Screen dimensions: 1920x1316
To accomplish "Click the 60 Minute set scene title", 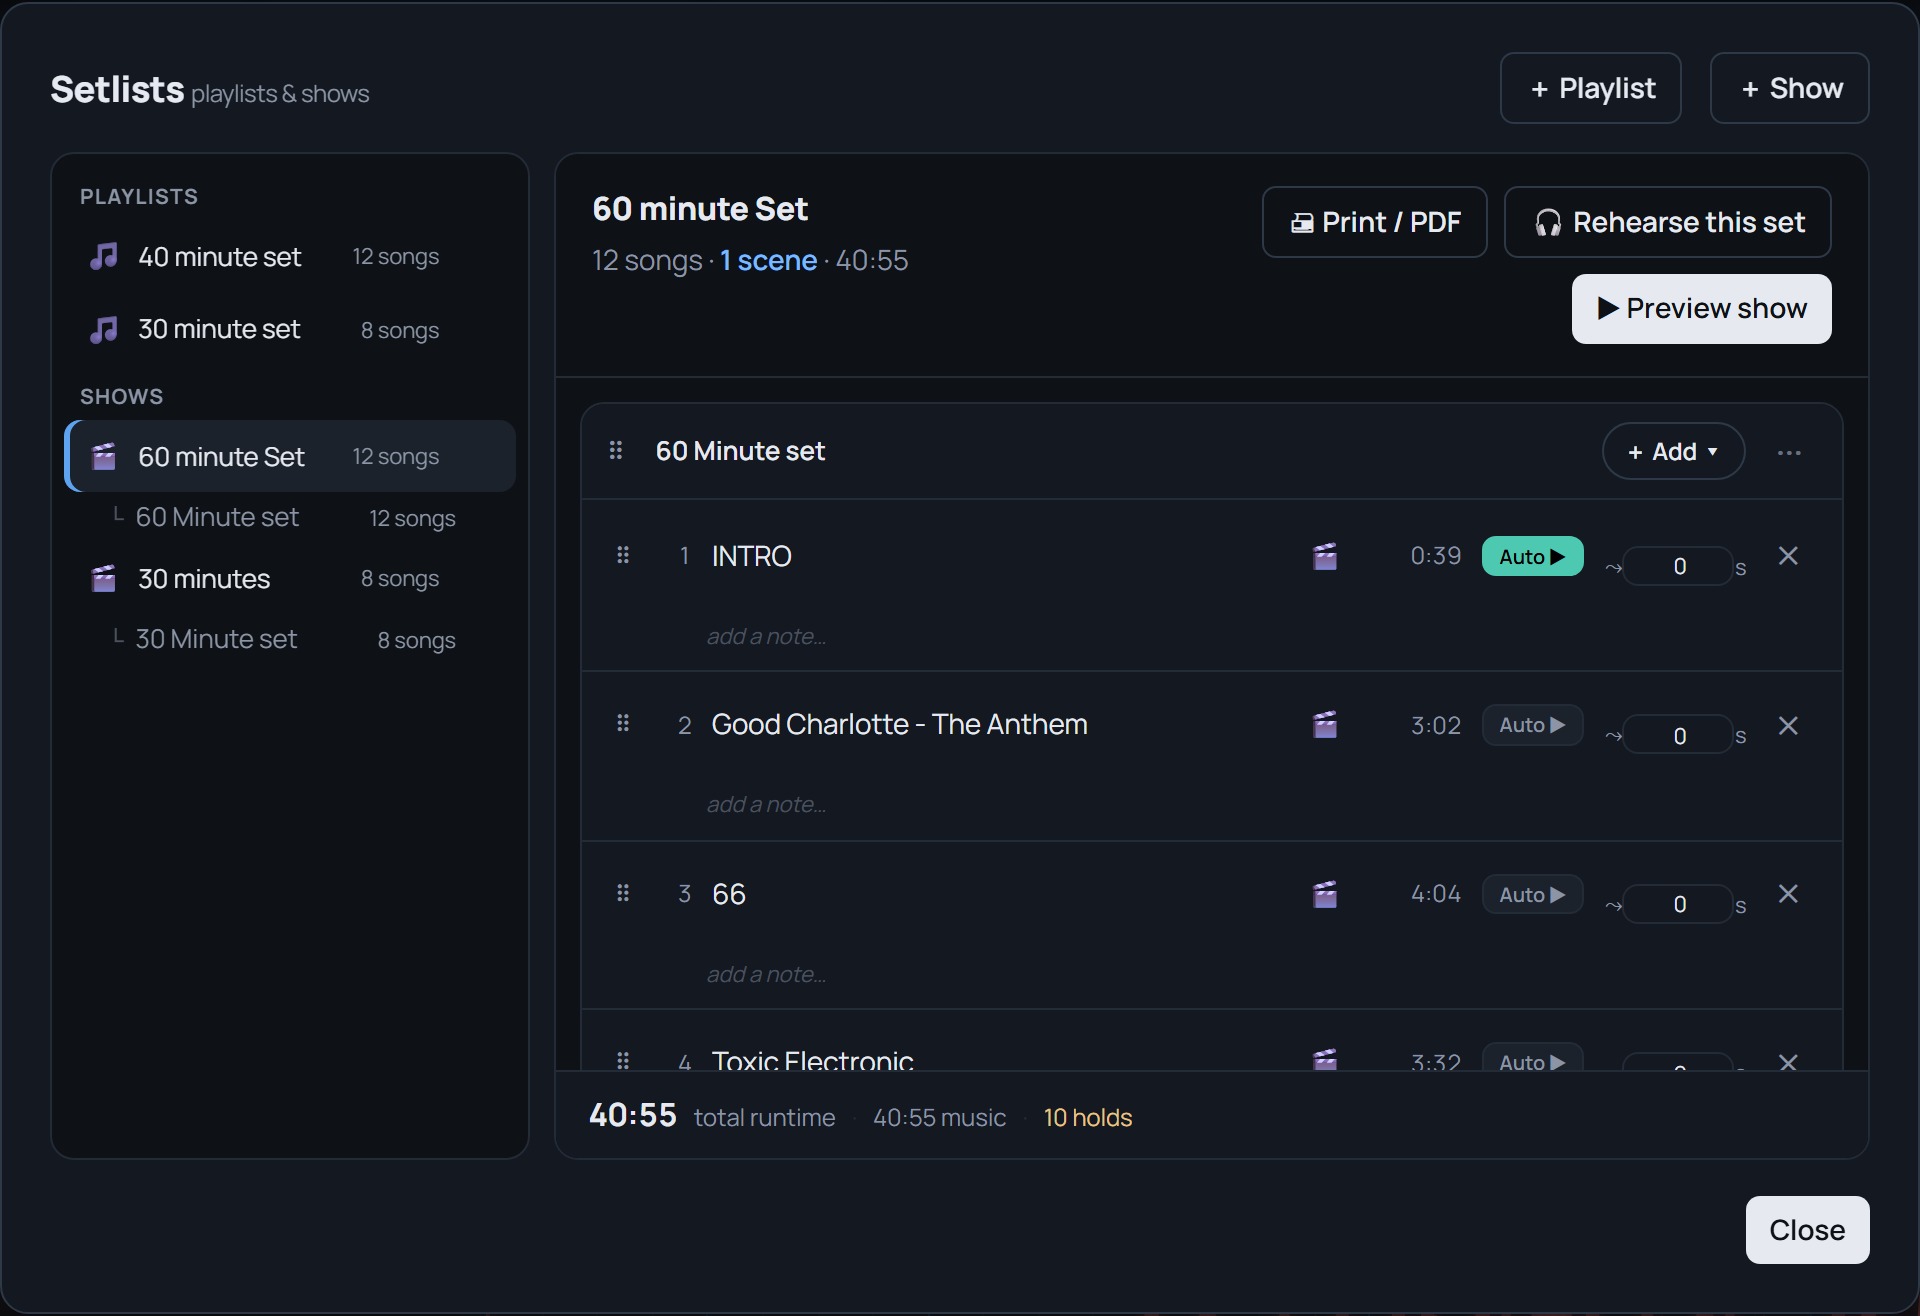I will coord(740,451).
